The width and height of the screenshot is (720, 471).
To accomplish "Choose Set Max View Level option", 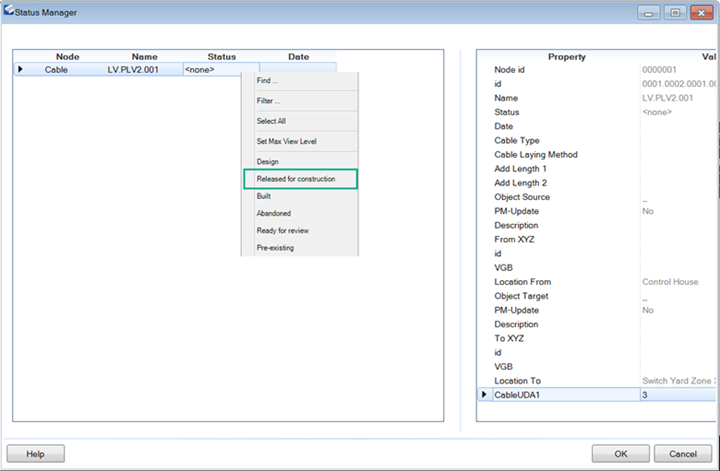I will click(x=286, y=141).
